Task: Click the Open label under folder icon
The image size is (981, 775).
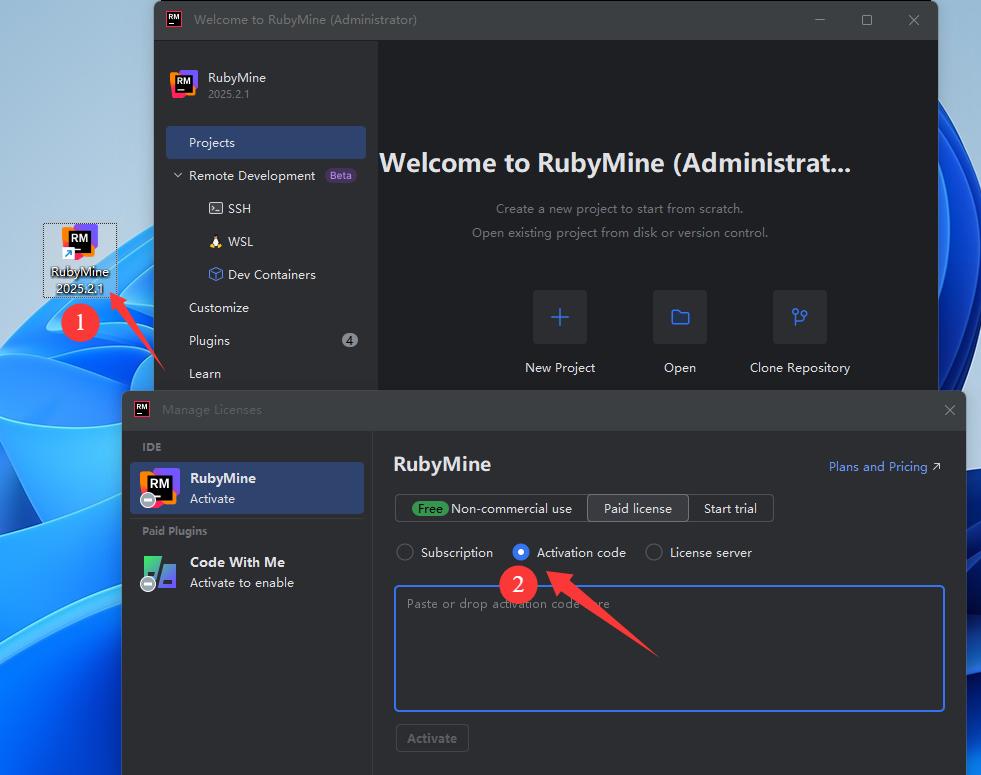Action: pos(679,368)
